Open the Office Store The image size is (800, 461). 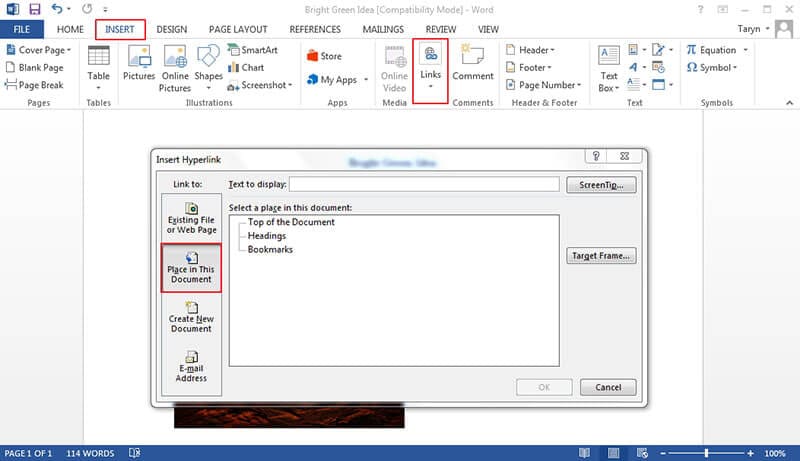[x=324, y=56]
